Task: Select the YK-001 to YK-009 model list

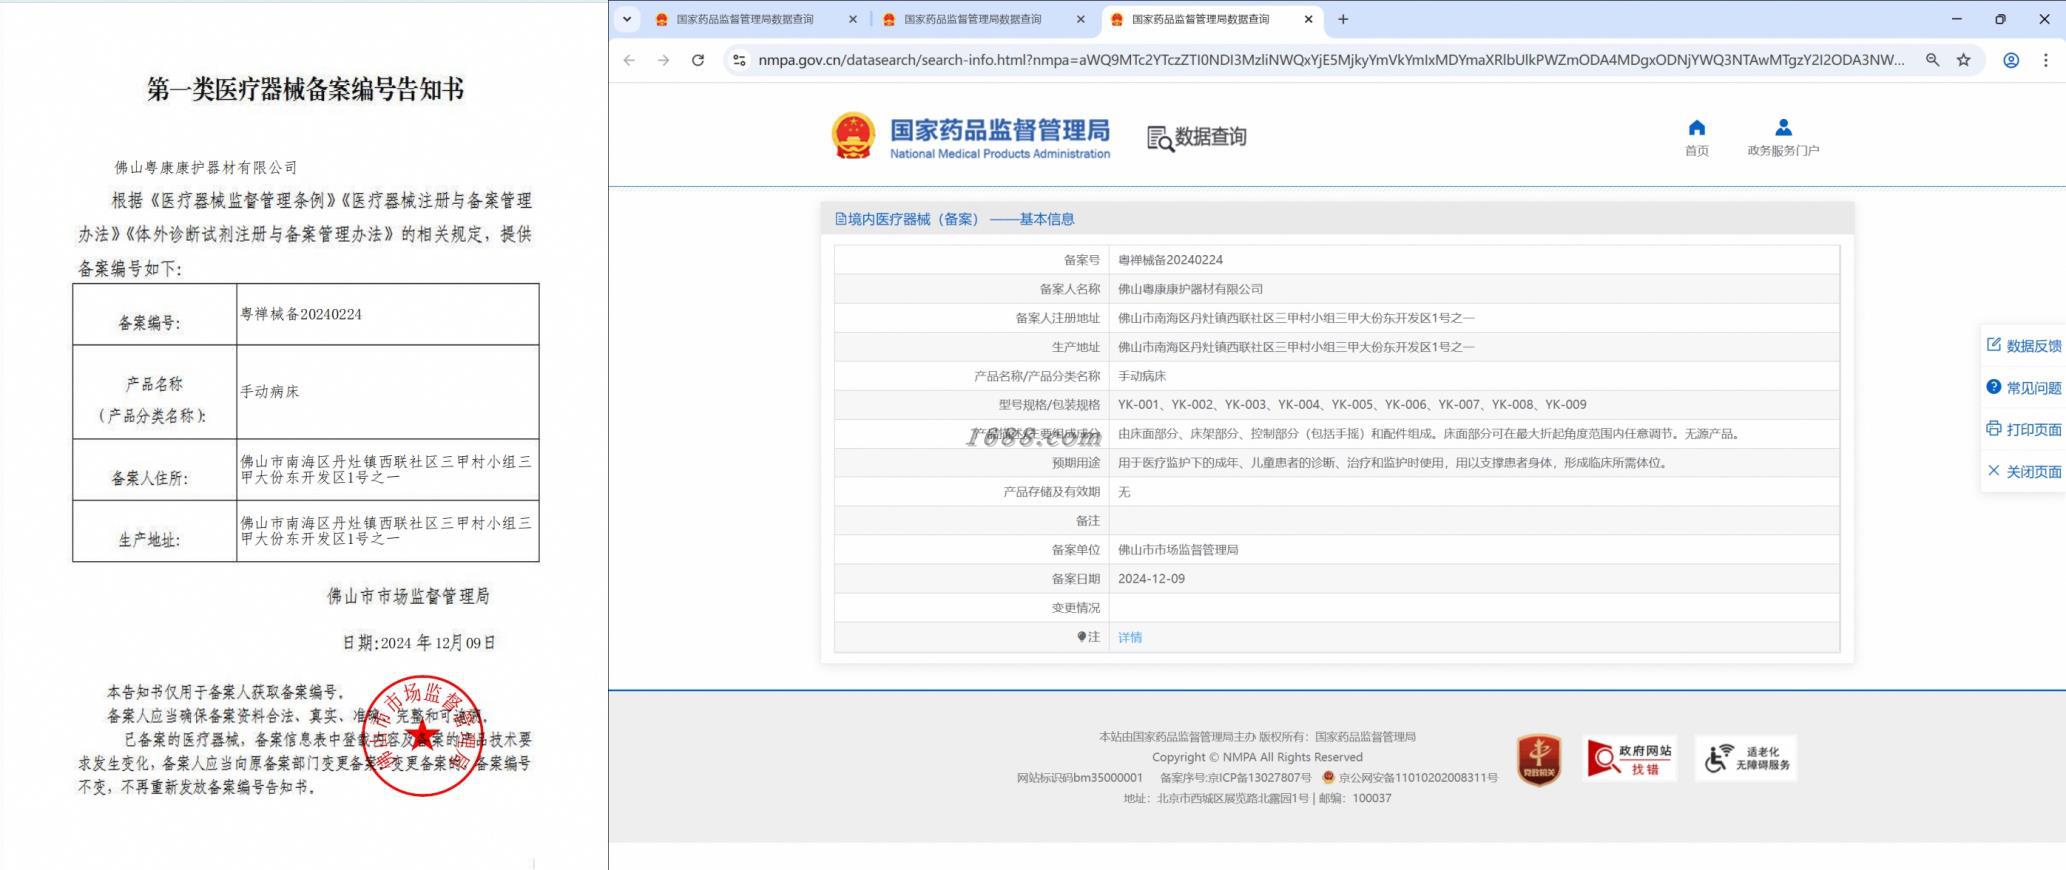Action: [x=1352, y=405]
